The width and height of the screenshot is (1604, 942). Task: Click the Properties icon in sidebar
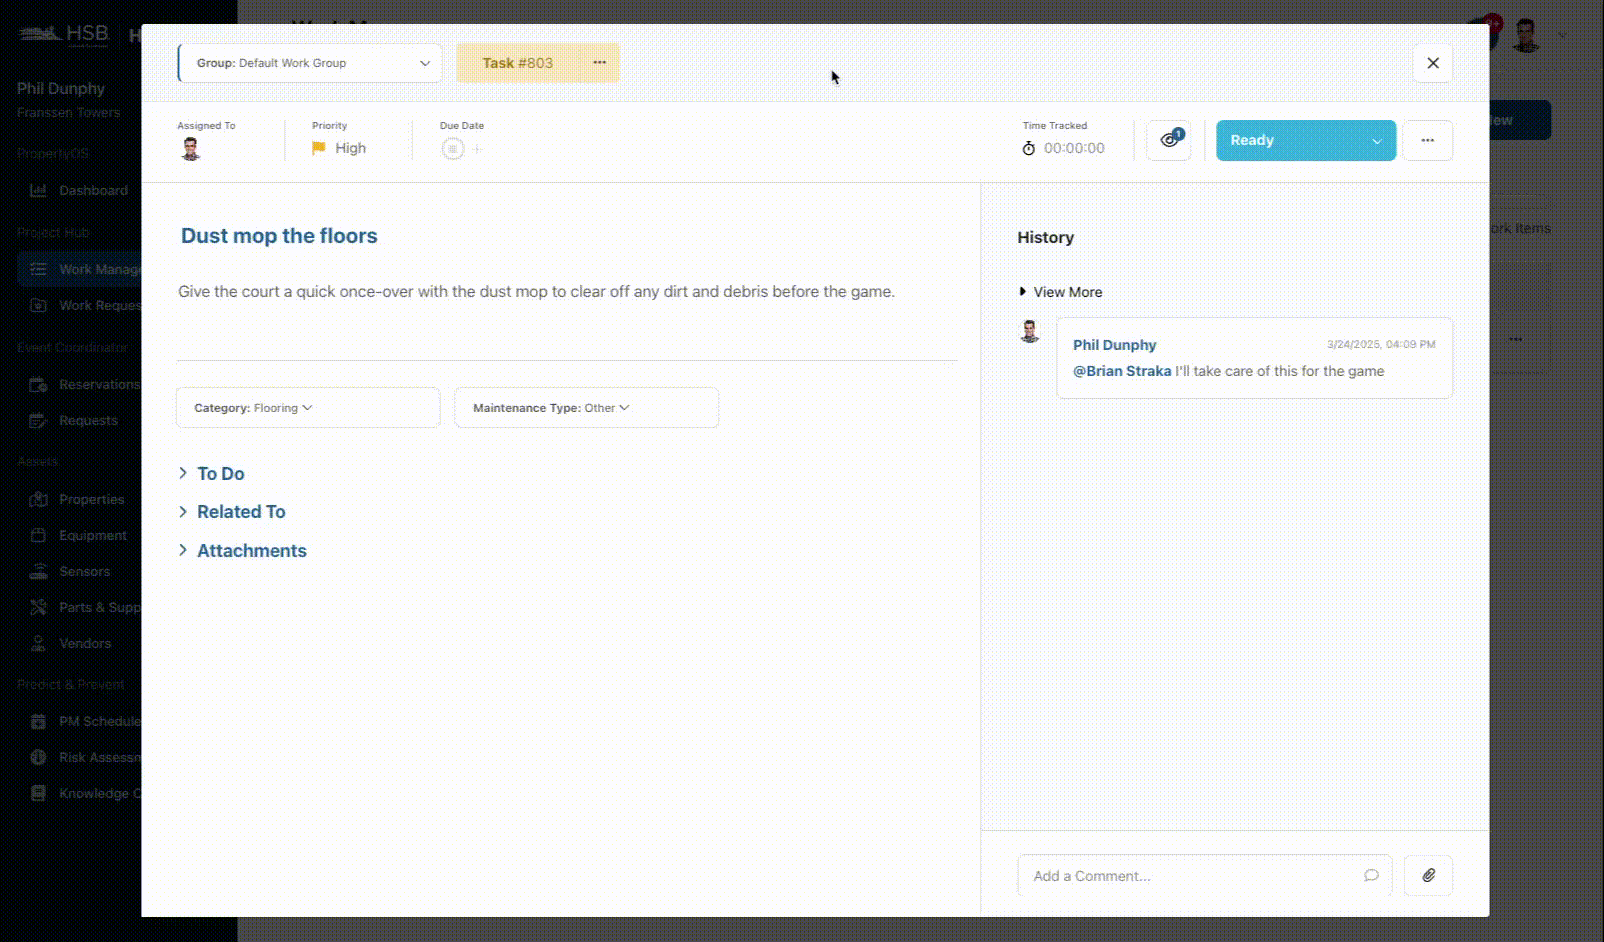(38, 499)
